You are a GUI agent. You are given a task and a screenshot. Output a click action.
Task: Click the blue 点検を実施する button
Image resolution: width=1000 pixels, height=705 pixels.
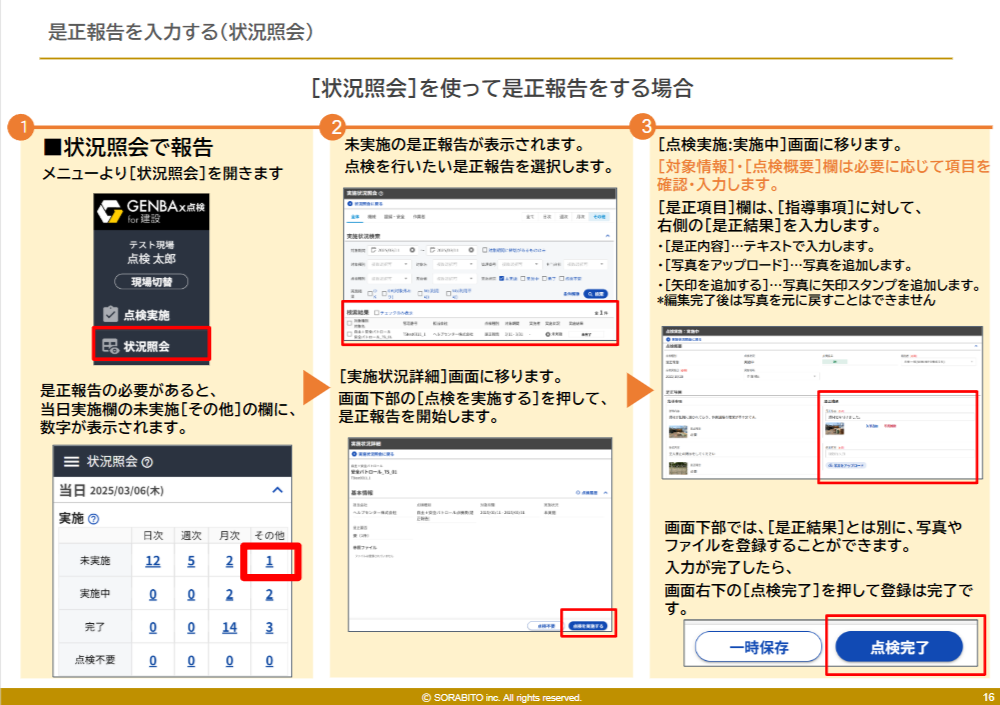pos(589,625)
